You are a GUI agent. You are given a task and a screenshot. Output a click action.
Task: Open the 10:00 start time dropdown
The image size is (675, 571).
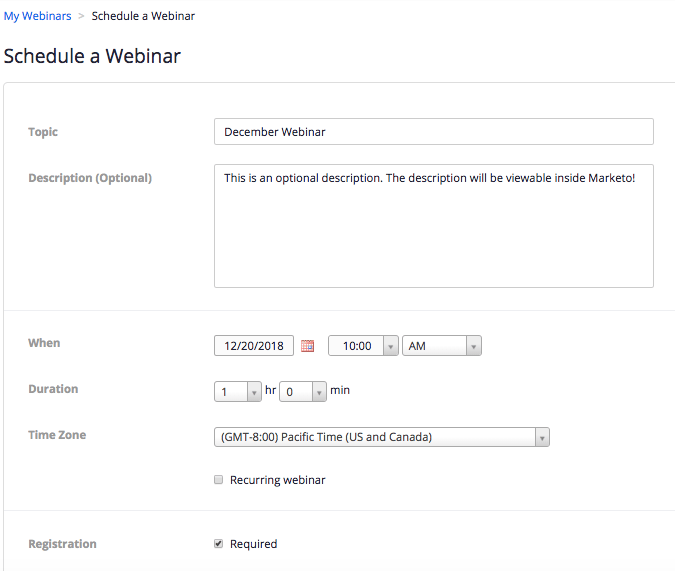point(363,346)
